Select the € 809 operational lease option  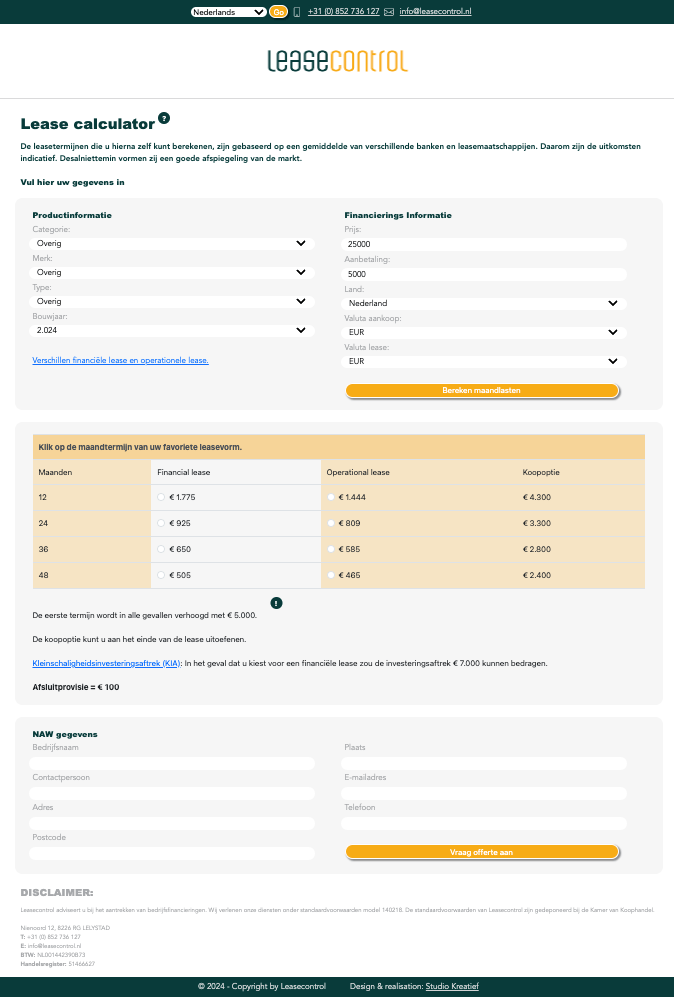tap(332, 523)
